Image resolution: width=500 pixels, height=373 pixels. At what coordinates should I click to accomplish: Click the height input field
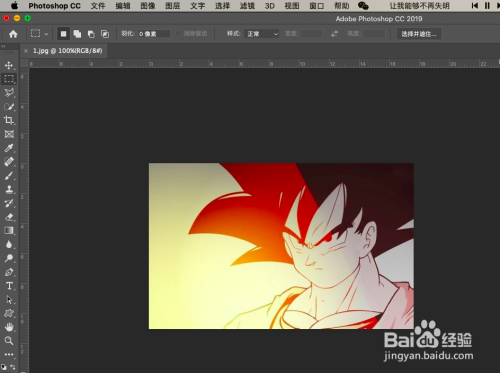[374, 34]
